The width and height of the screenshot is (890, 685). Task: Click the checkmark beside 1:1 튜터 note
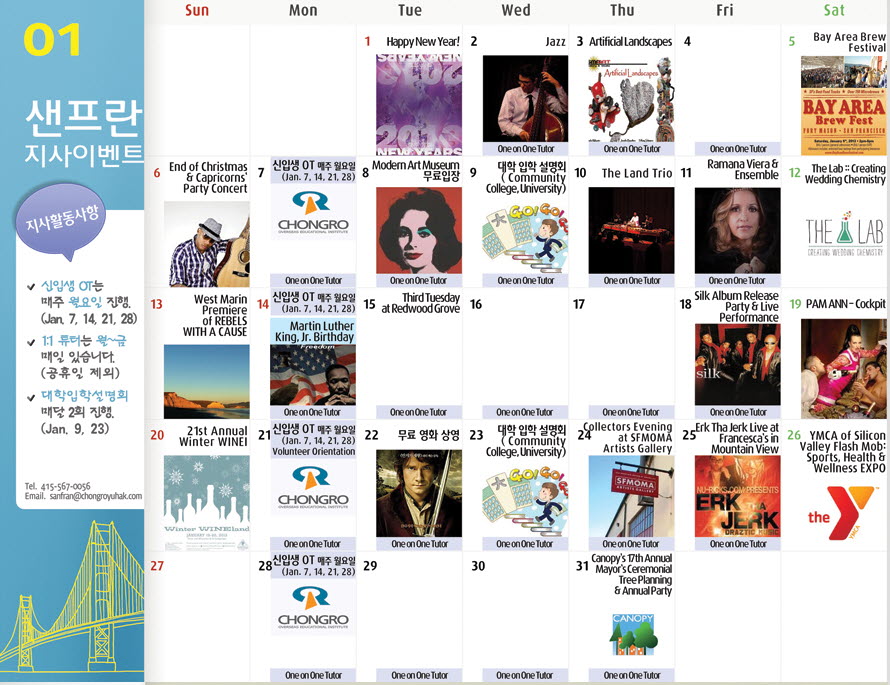(31, 341)
